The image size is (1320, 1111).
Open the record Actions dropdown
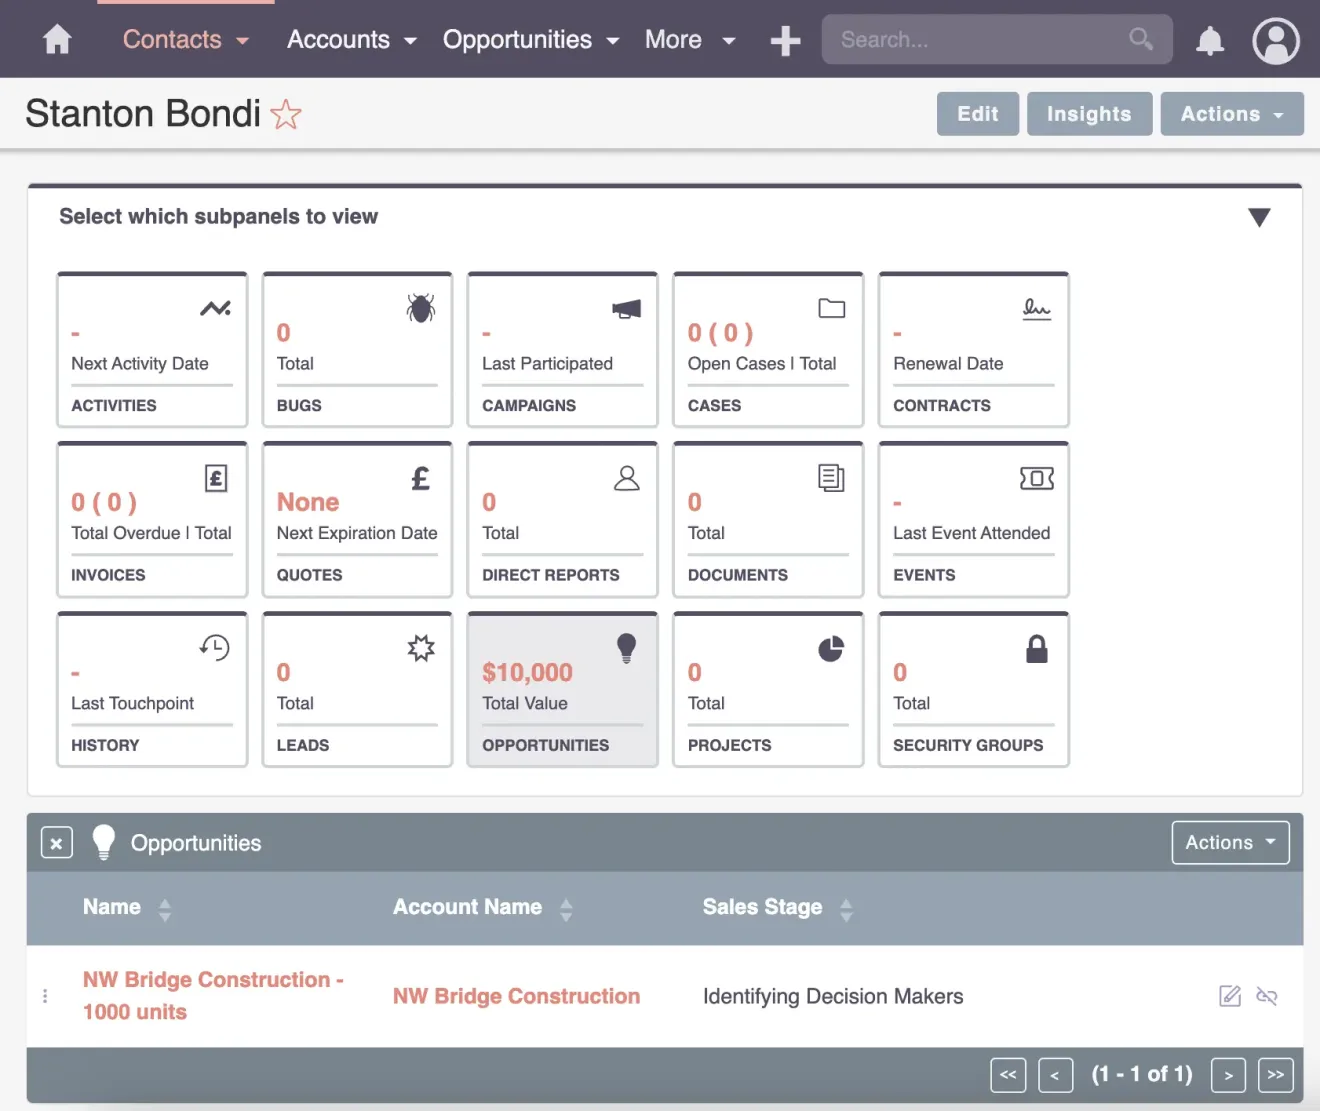(1231, 114)
